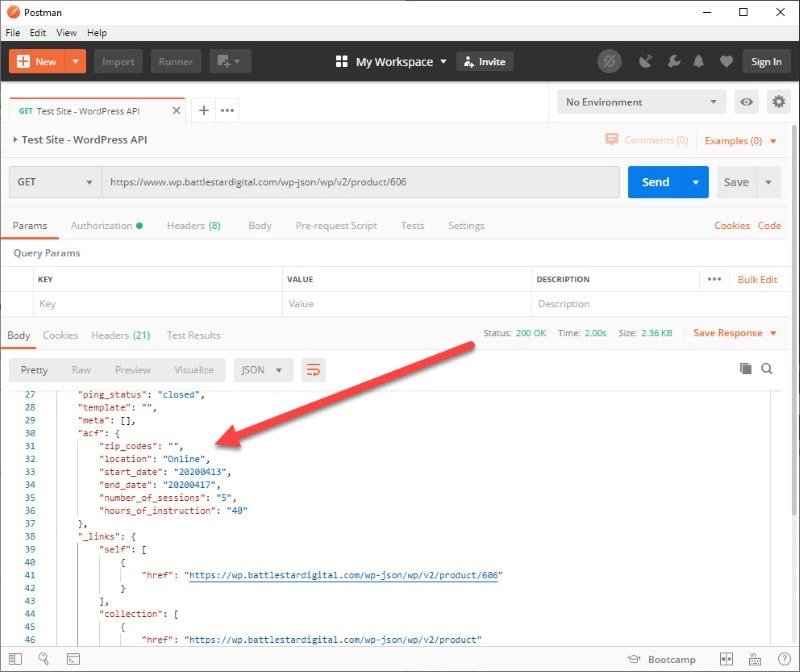This screenshot has height=672, width=800.
Task: Open find and replace status bar icon
Action: 44,659
